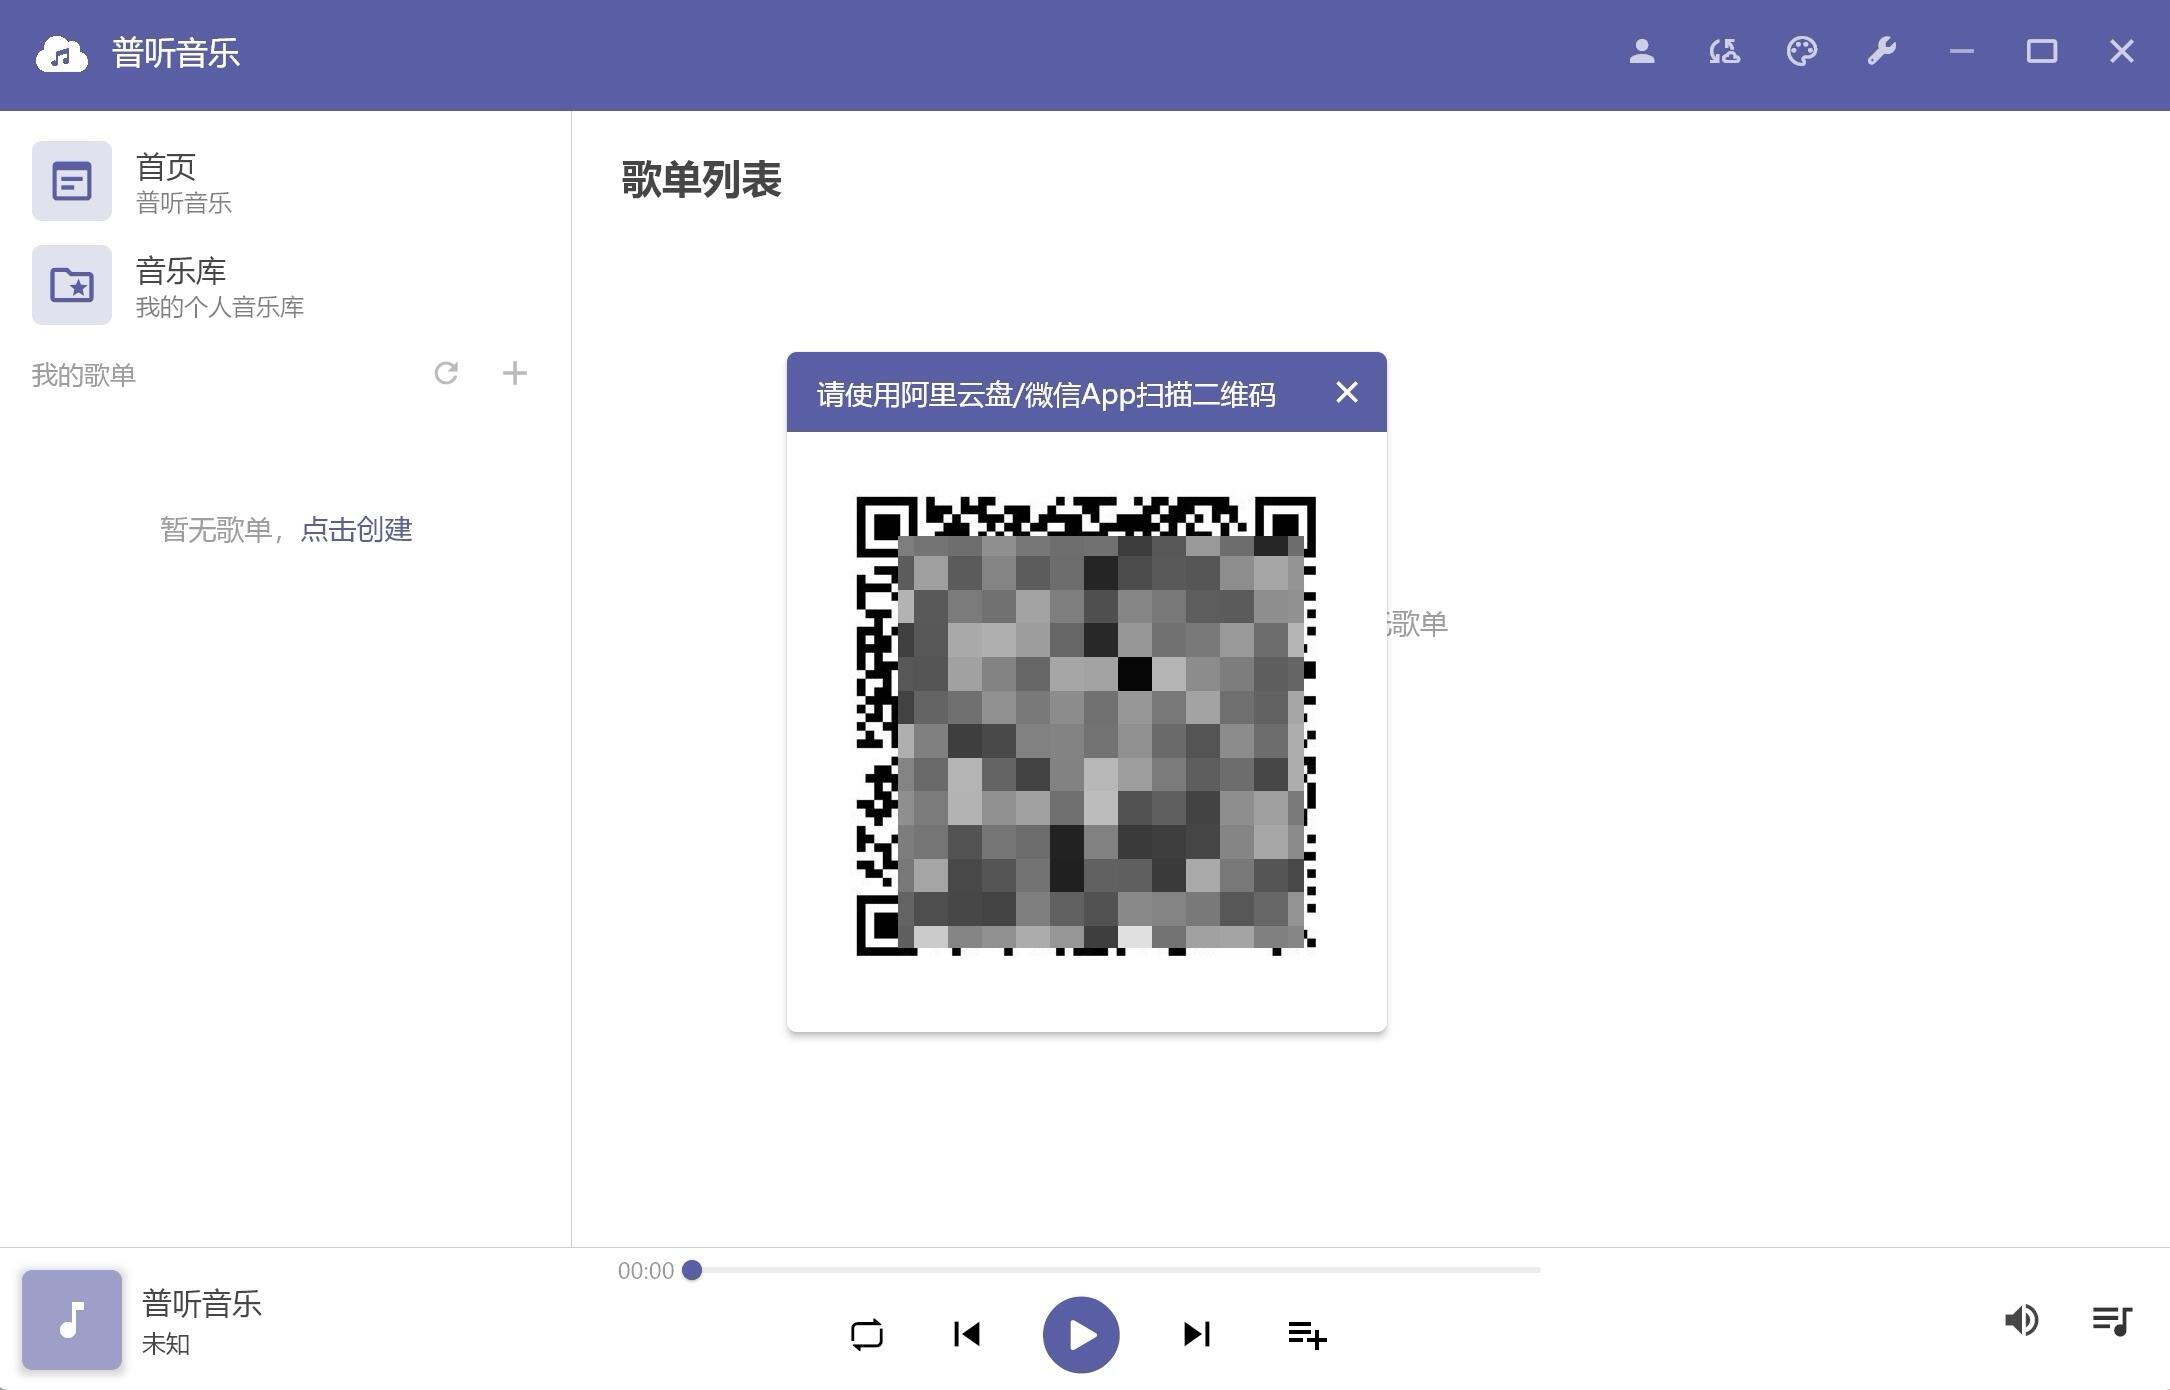Add current song to playlist

click(x=1307, y=1334)
